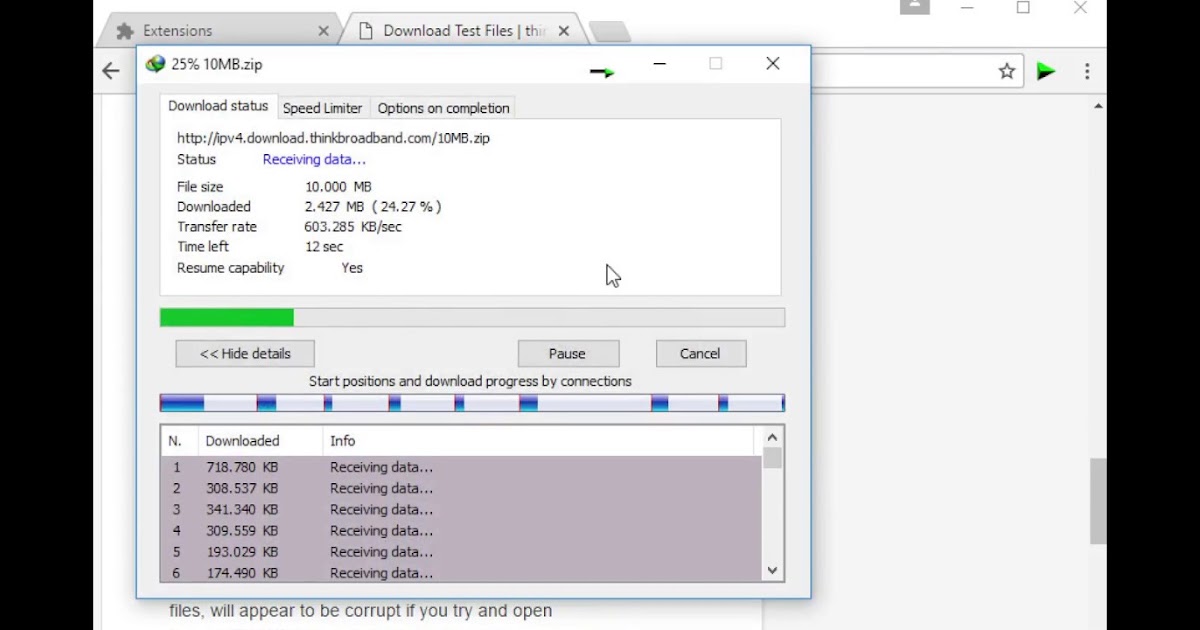Image resolution: width=1200 pixels, height=630 pixels.
Task: Click the download URL text
Action: click(333, 138)
